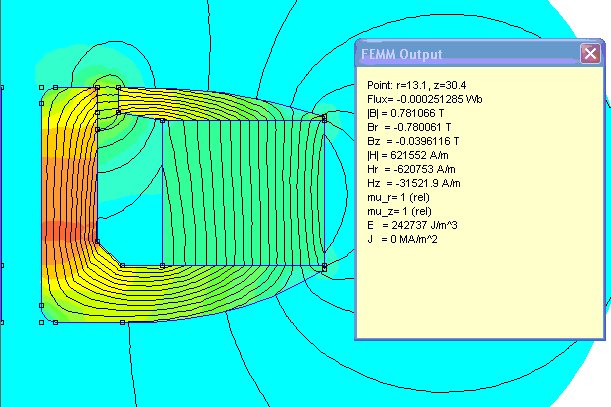Close the FEMM Output window
The image size is (611, 407).
pos(590,53)
